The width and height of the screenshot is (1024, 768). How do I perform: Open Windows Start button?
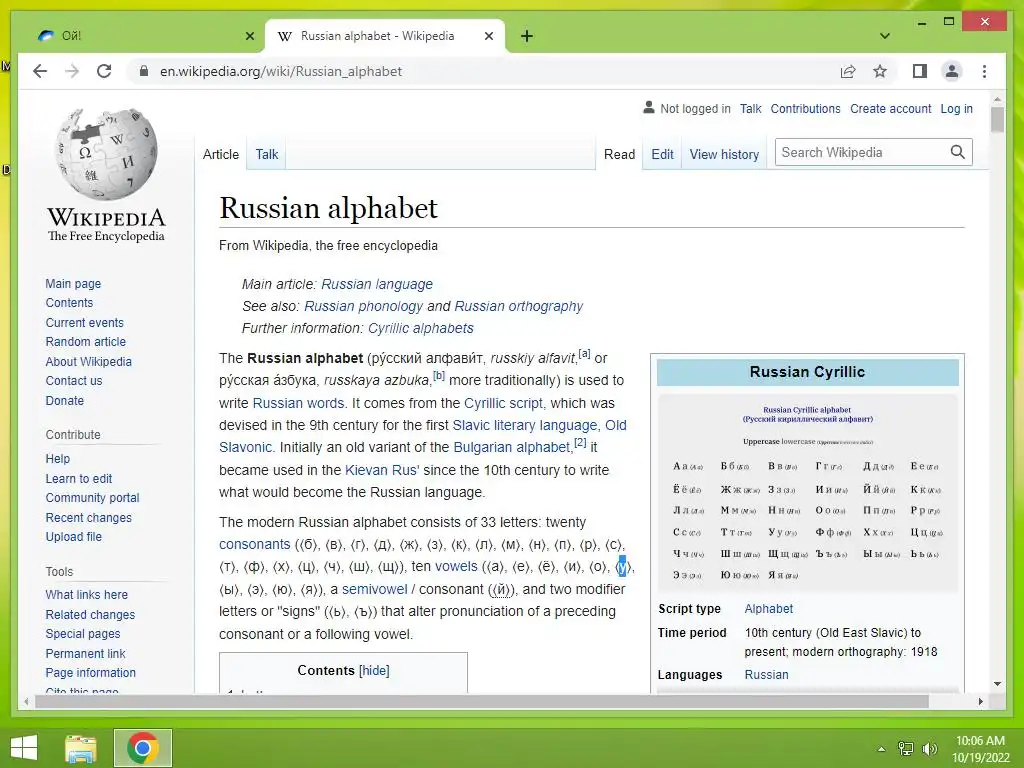click(x=24, y=748)
